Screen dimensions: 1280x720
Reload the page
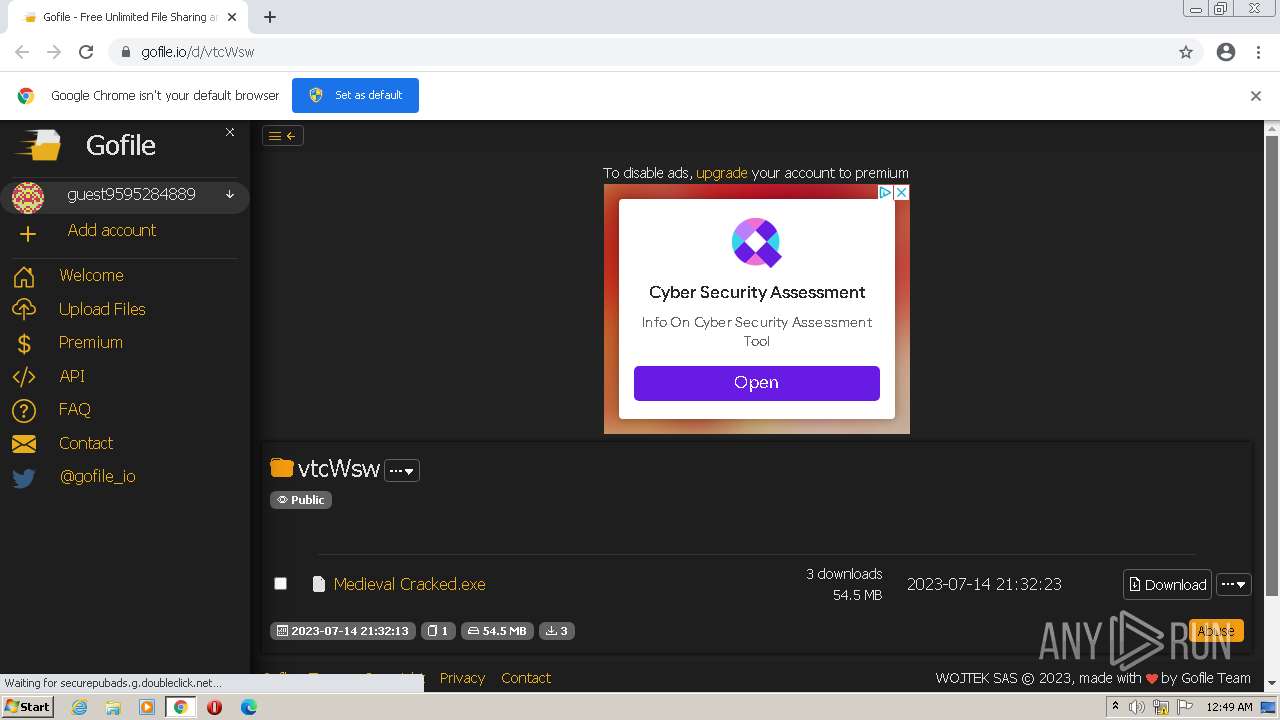click(x=86, y=52)
